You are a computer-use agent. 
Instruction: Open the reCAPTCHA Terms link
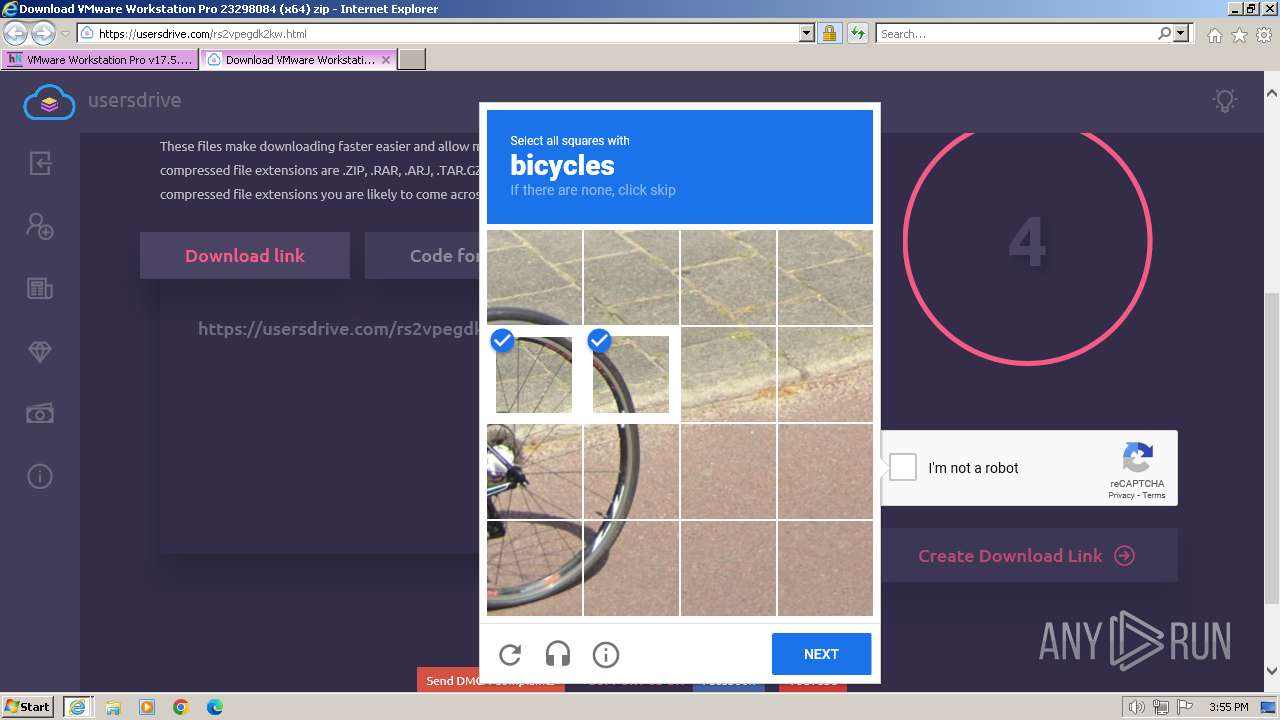click(1154, 496)
